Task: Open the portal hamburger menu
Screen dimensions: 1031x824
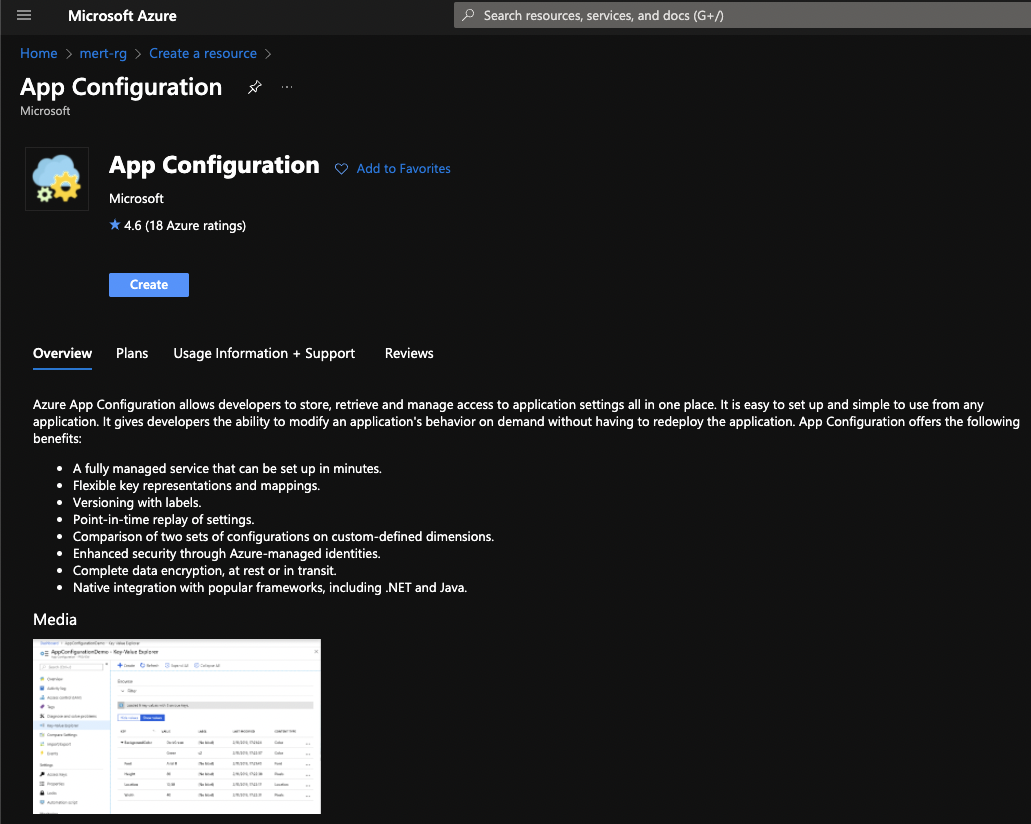Action: point(24,15)
